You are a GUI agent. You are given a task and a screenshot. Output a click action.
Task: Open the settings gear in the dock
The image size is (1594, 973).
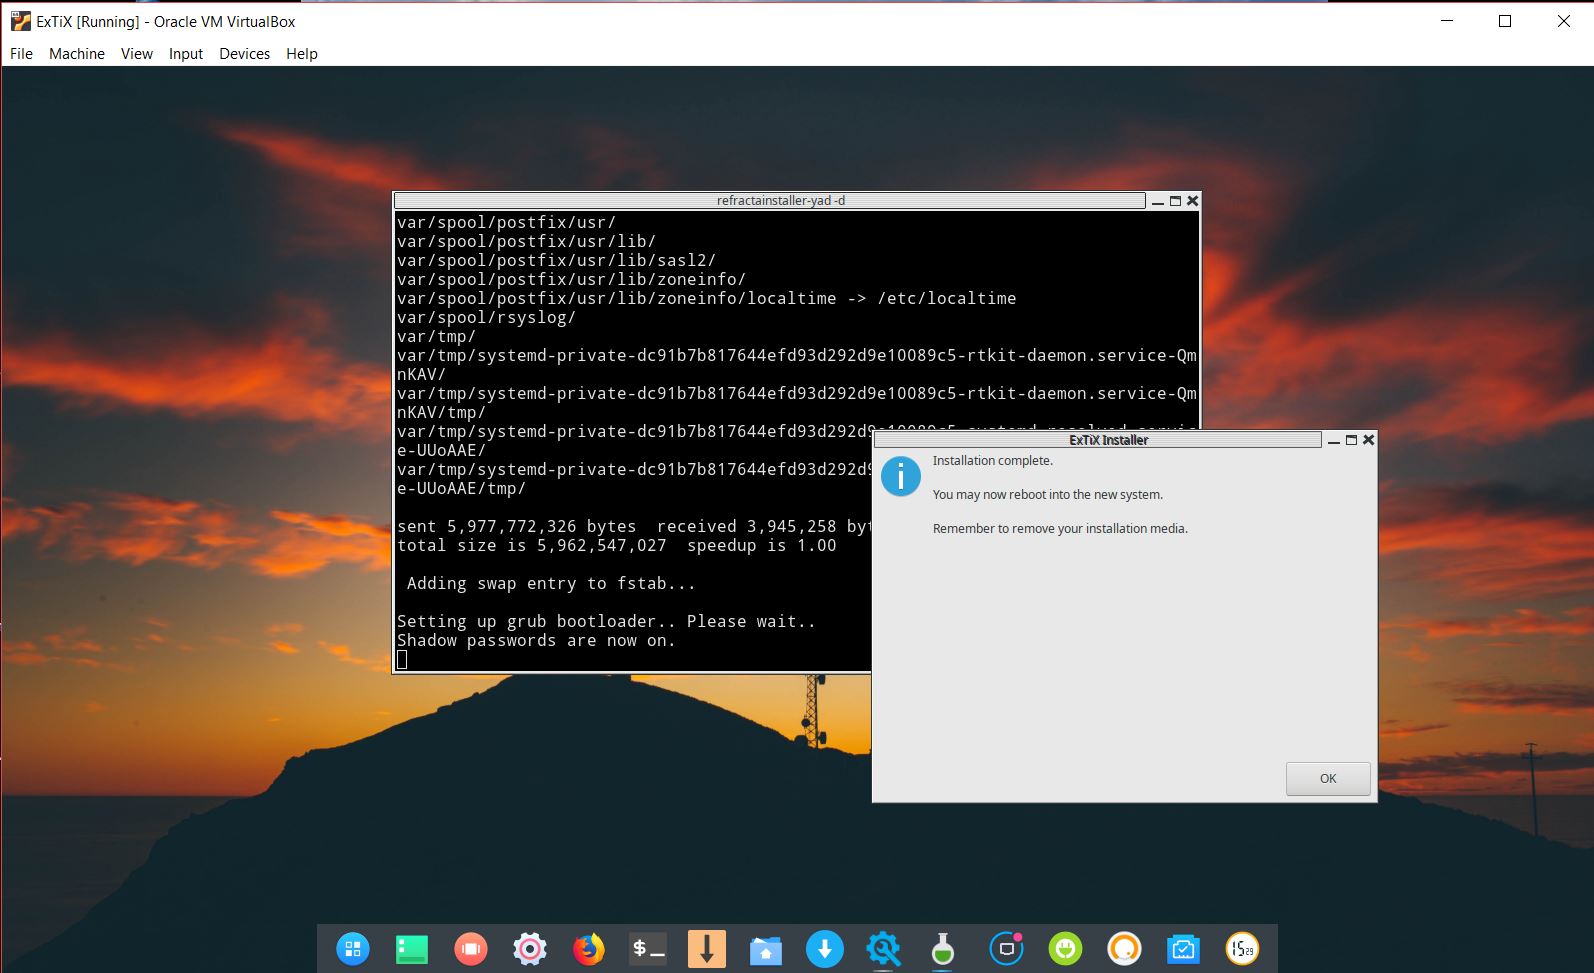coord(529,949)
